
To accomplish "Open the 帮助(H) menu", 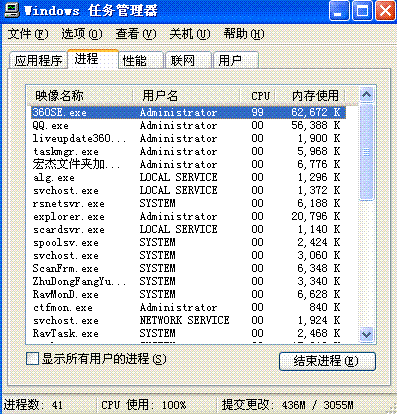I will [x=244, y=34].
